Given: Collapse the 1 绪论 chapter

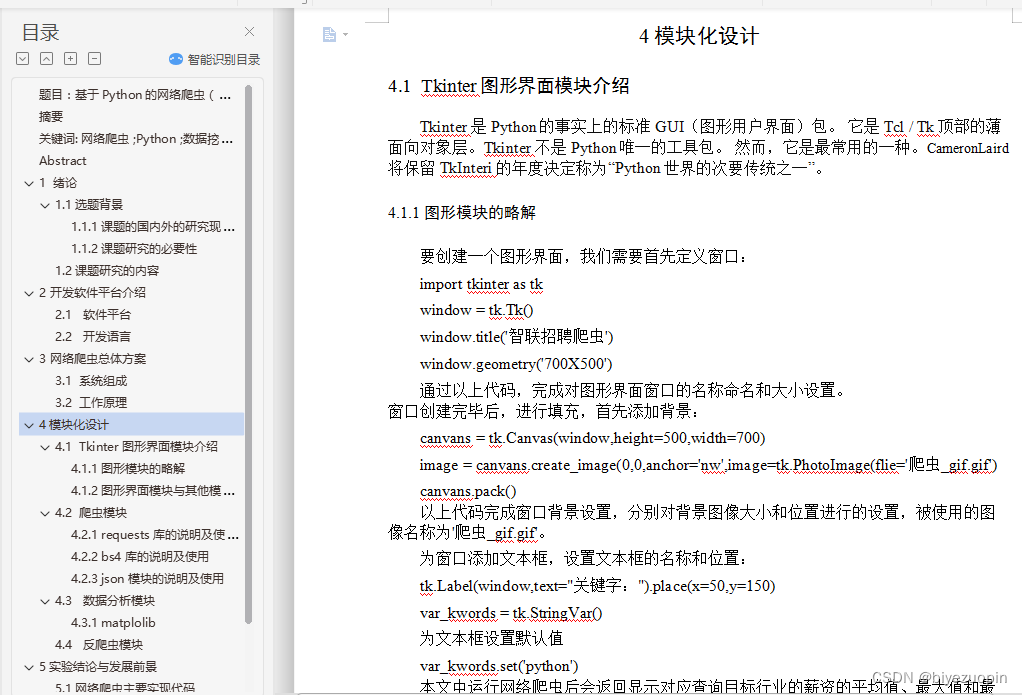Looking at the screenshot, I should coord(29,183).
